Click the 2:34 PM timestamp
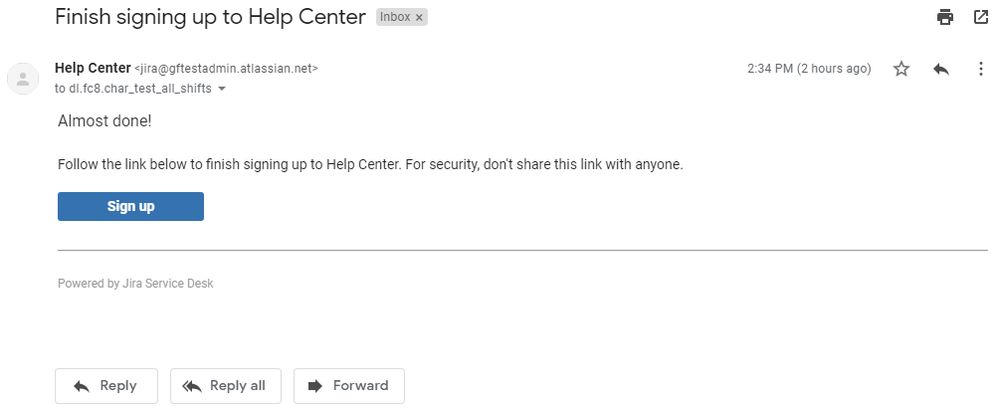 (809, 69)
